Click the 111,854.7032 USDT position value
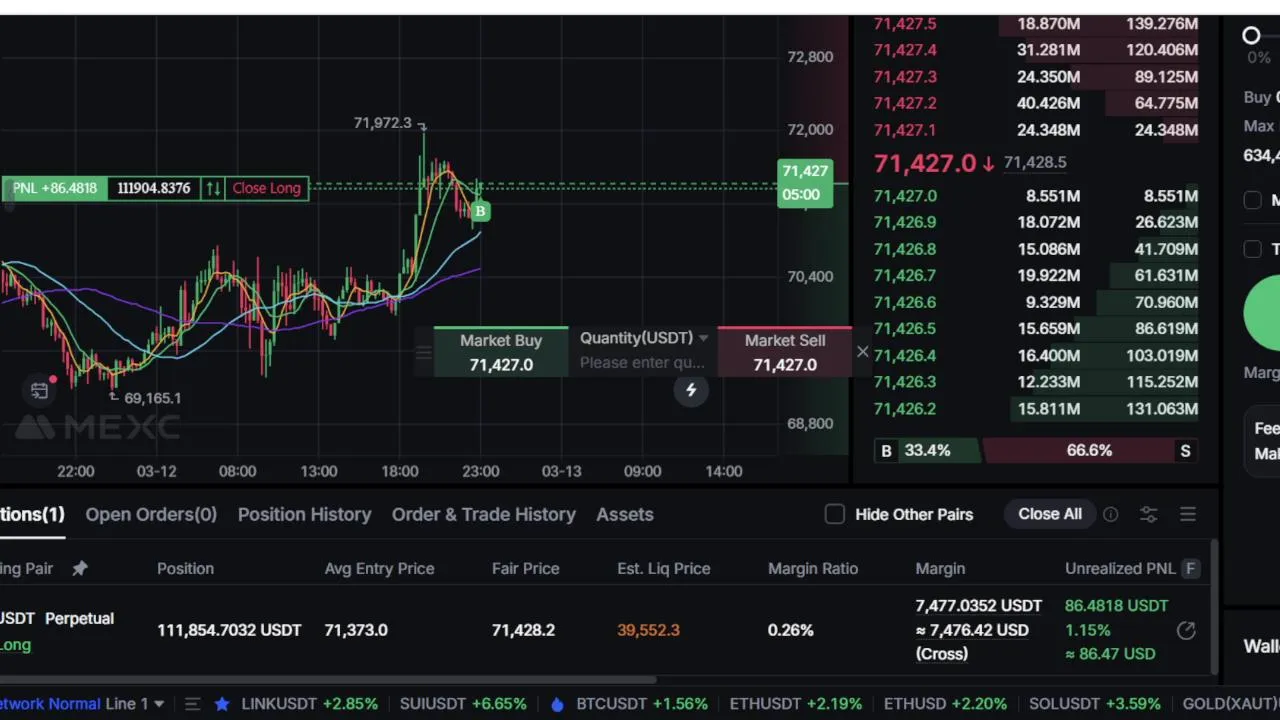The height and width of the screenshot is (720, 1280). 229,630
